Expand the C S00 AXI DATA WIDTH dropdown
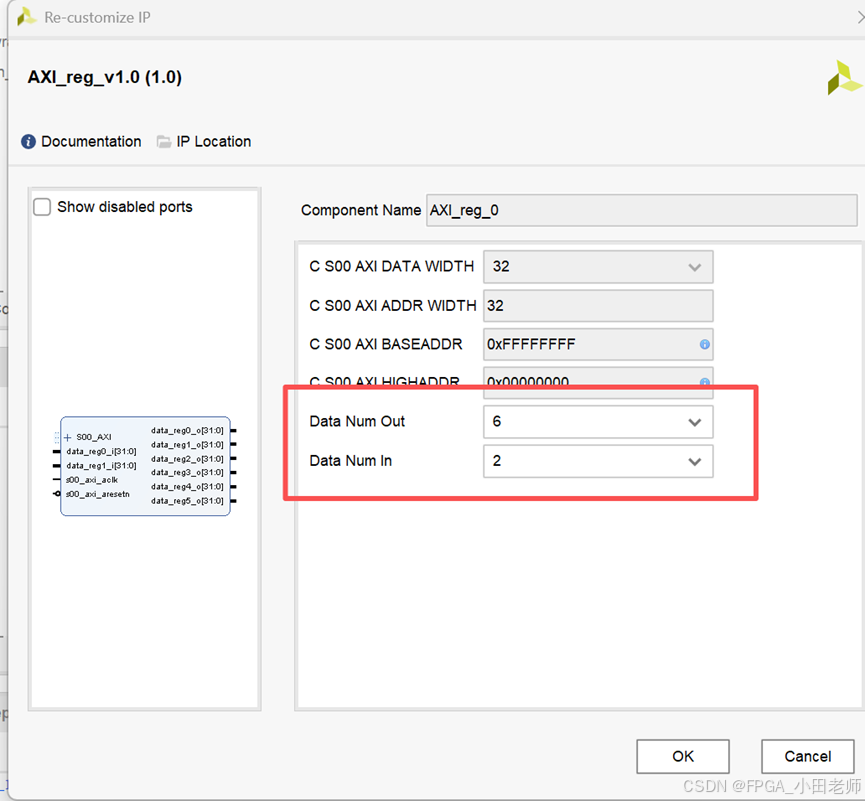865x801 pixels. [x=694, y=267]
